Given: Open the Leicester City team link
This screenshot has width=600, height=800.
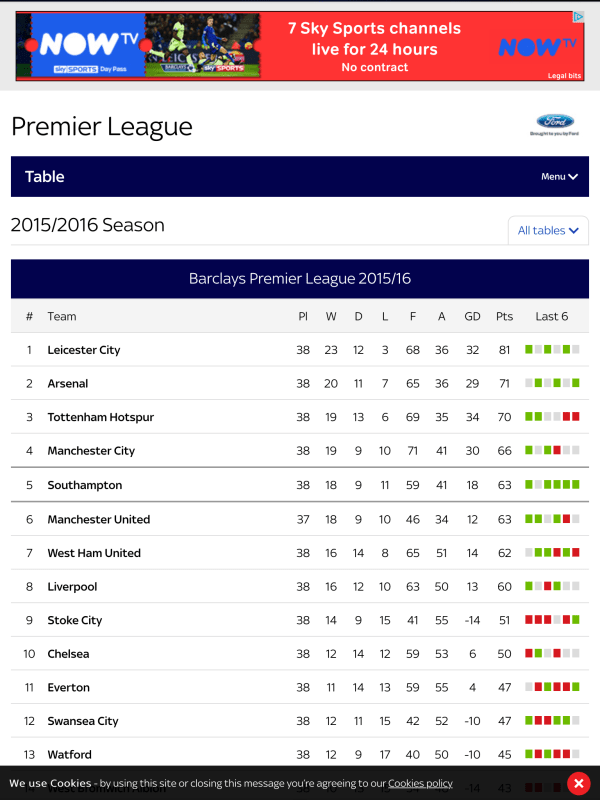Looking at the screenshot, I should point(84,350).
